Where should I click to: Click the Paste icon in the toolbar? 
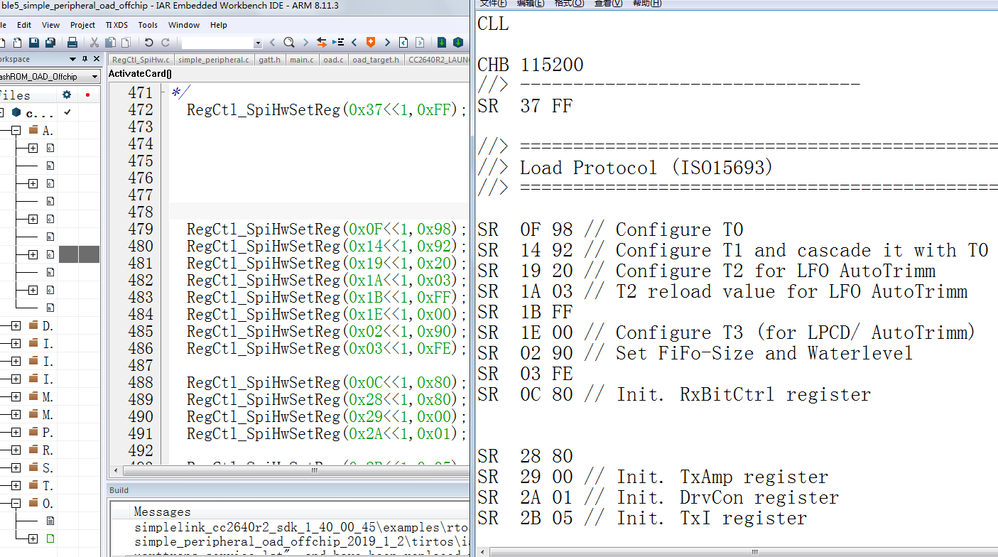126,43
